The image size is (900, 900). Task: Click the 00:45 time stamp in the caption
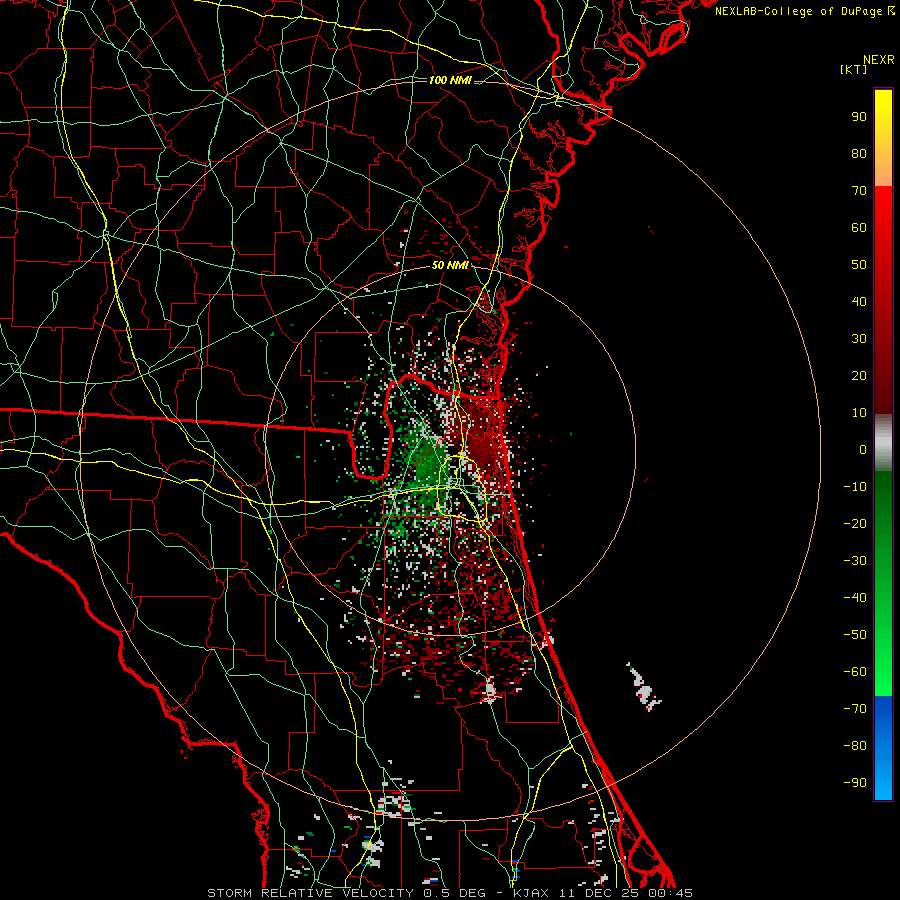click(x=669, y=893)
